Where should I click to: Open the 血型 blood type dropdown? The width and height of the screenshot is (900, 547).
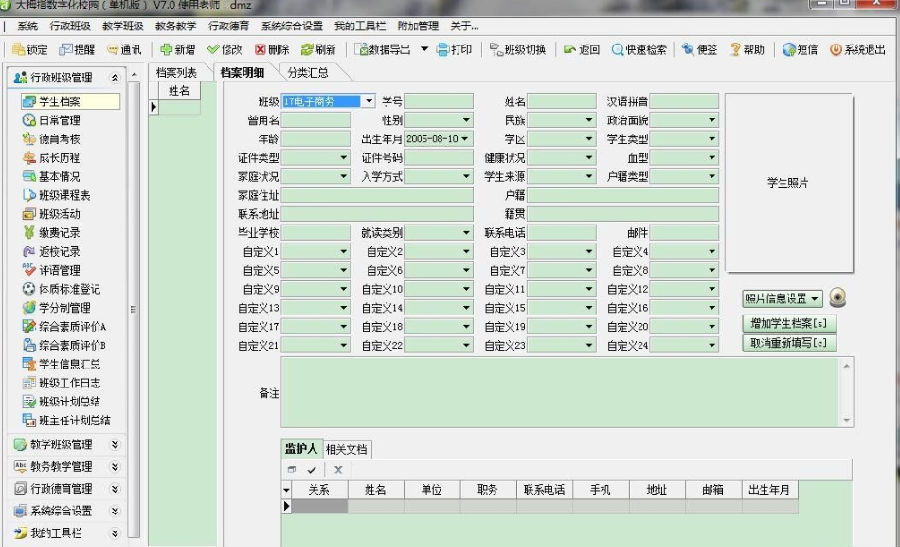[712, 158]
